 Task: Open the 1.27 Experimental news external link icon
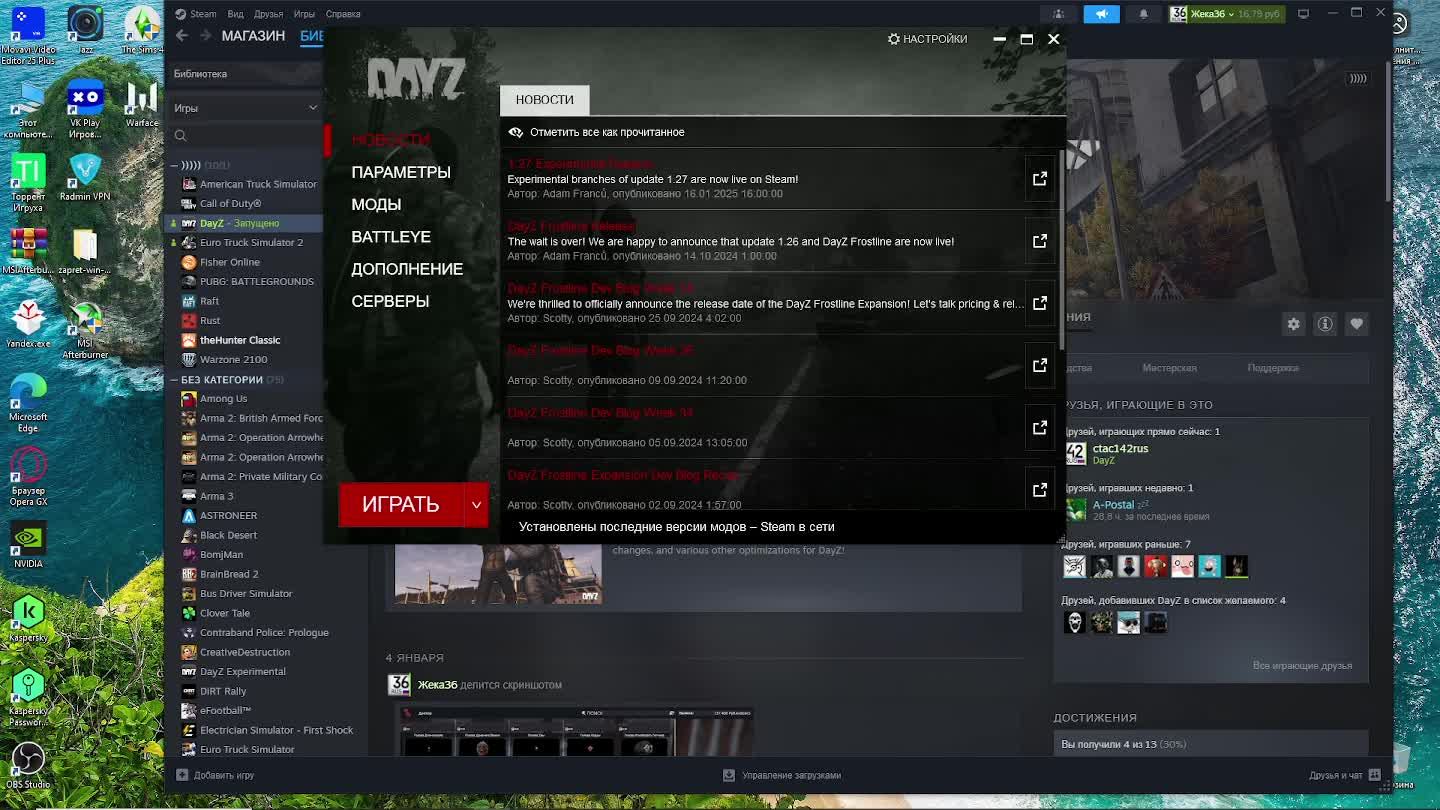tap(1040, 178)
